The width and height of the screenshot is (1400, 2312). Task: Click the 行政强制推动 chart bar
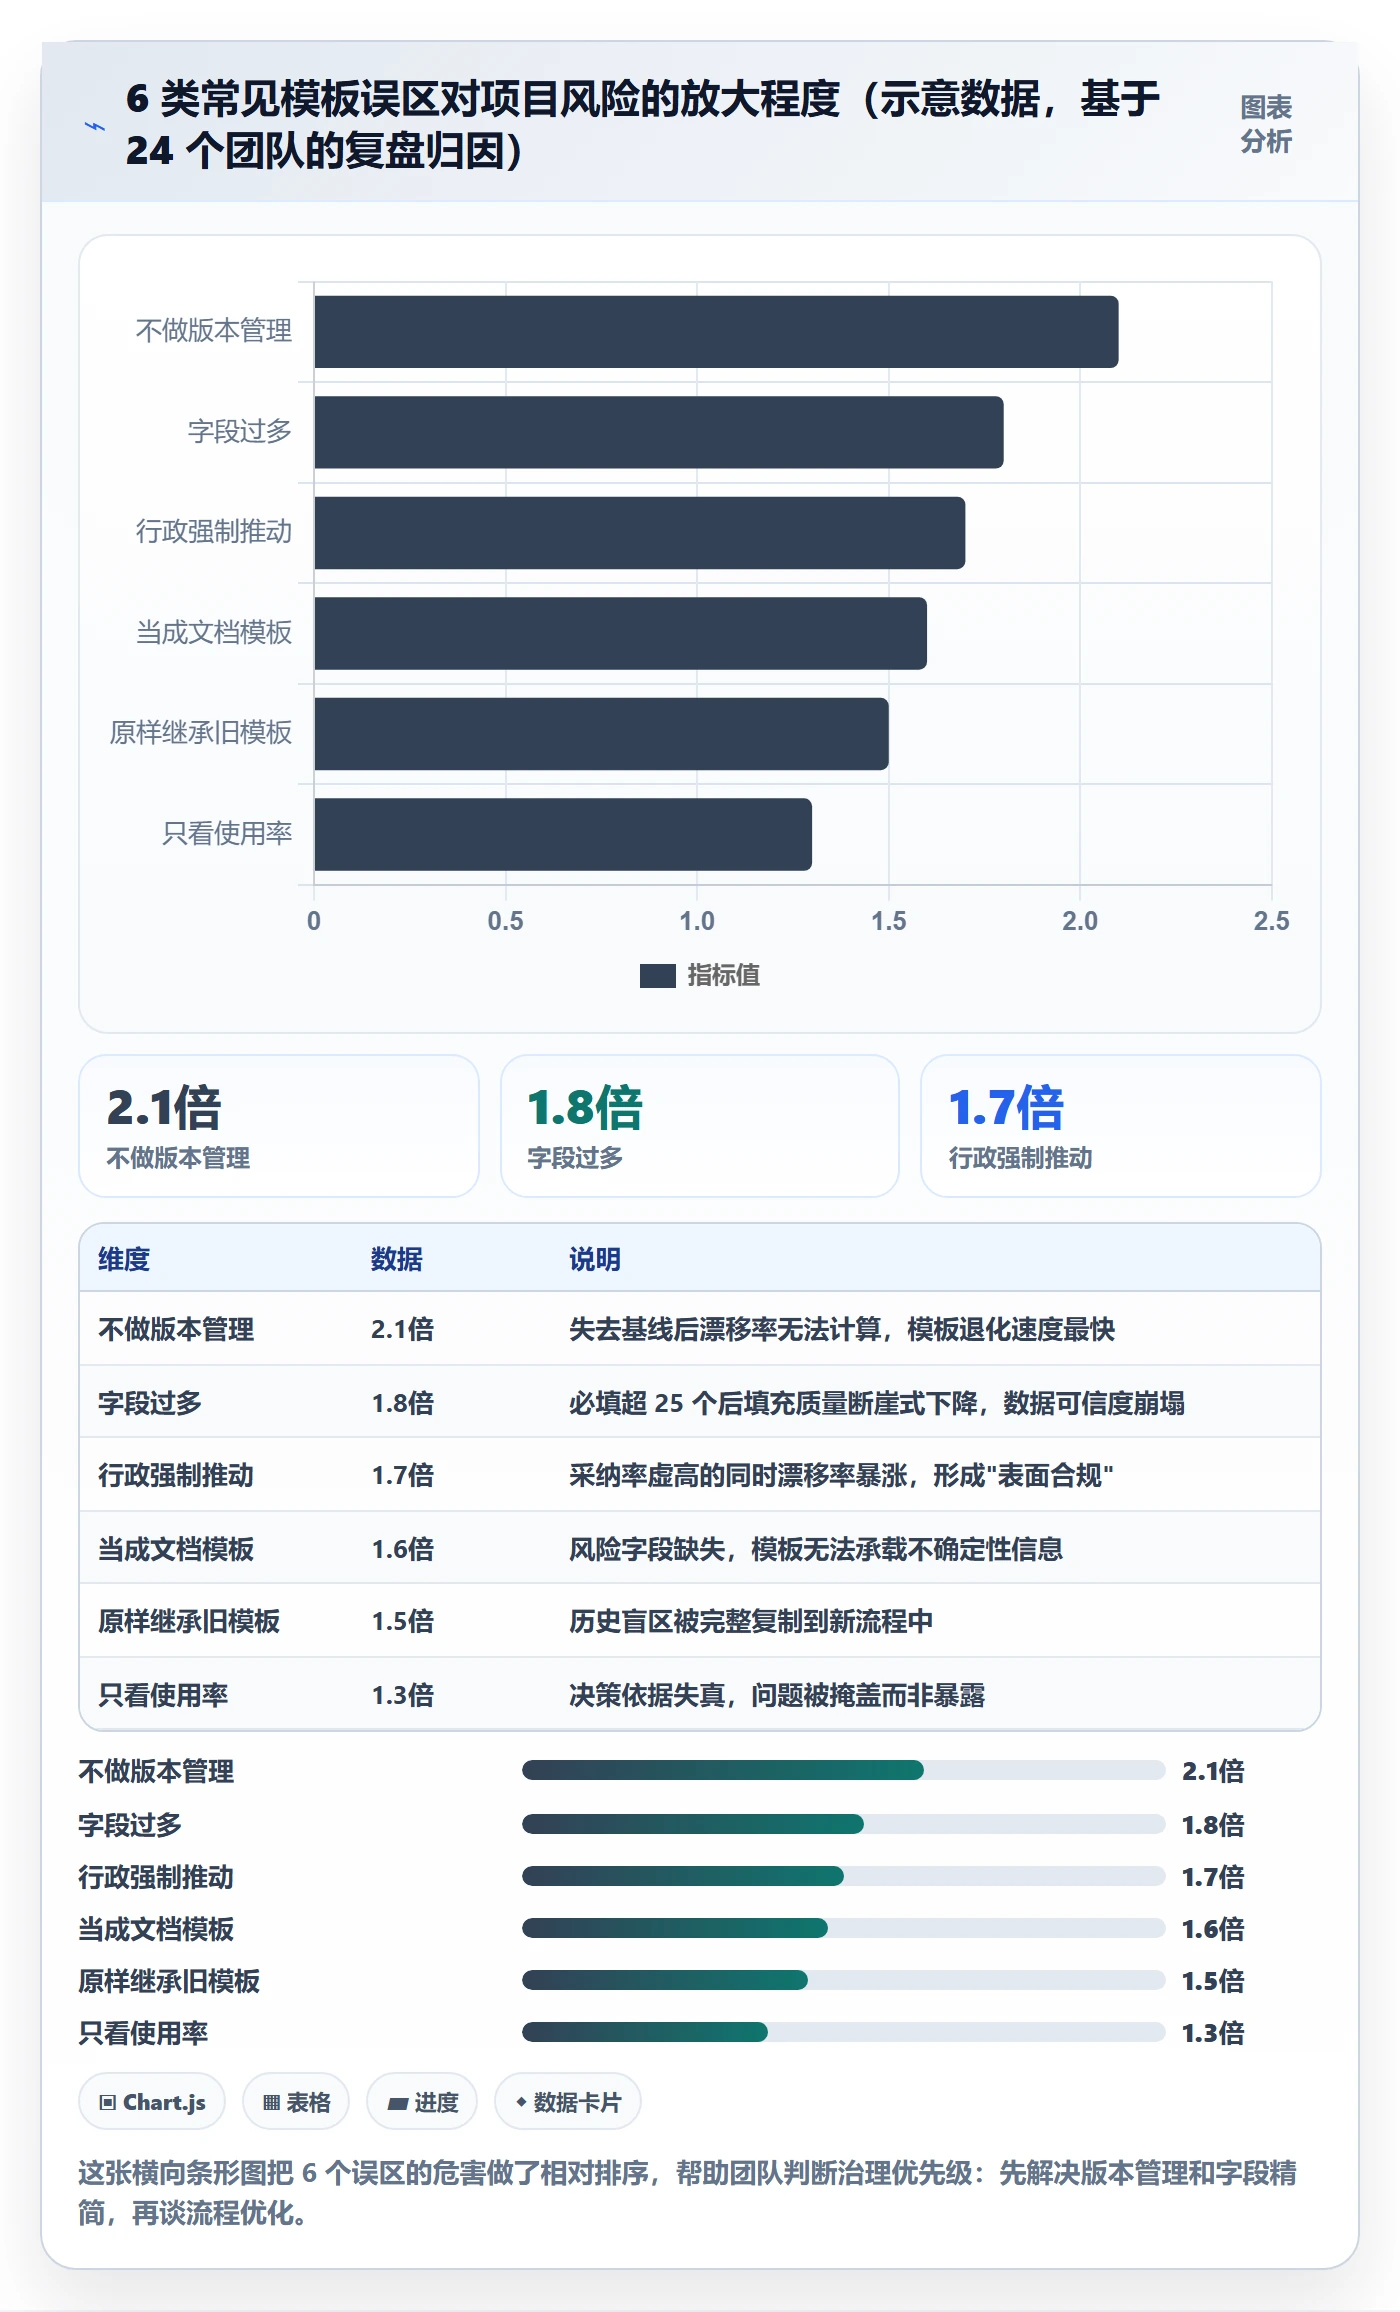[x=640, y=533]
